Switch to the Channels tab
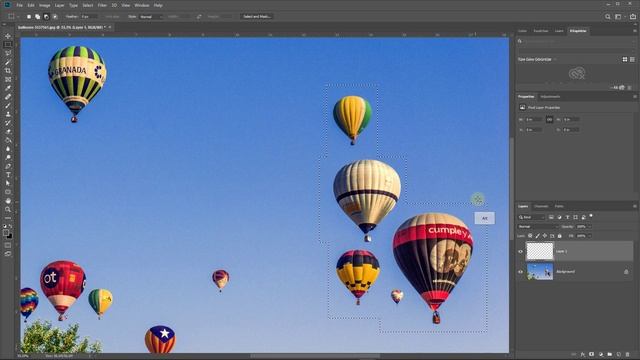The height and width of the screenshot is (360, 640). [541, 207]
